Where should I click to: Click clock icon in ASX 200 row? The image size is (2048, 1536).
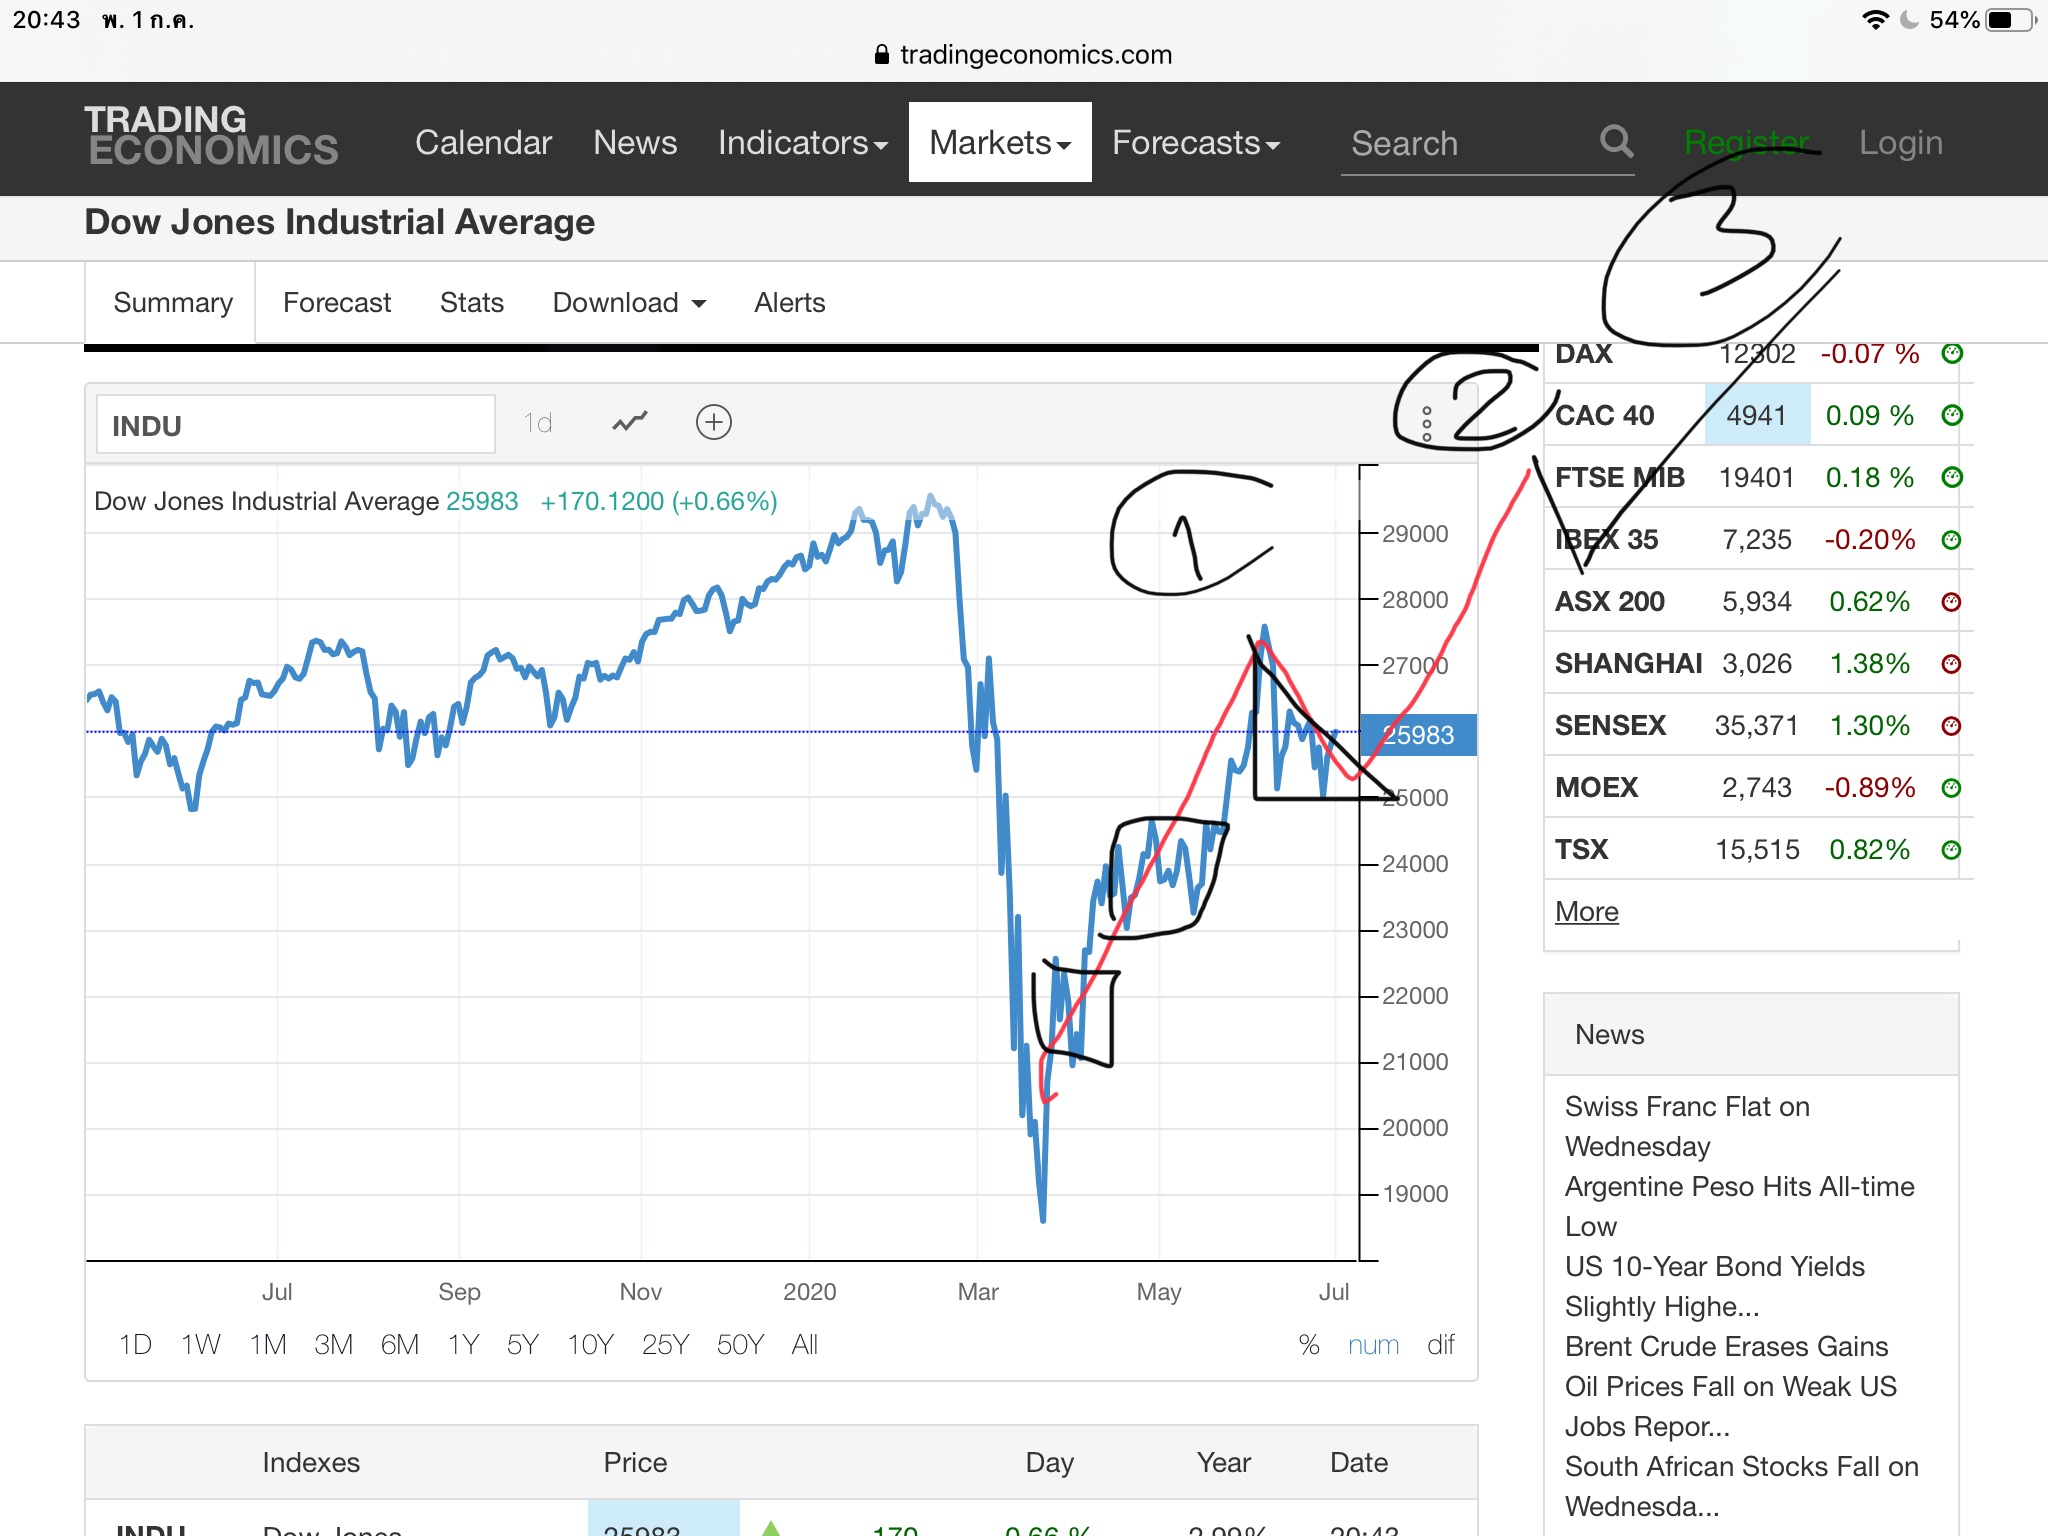click(x=1951, y=602)
